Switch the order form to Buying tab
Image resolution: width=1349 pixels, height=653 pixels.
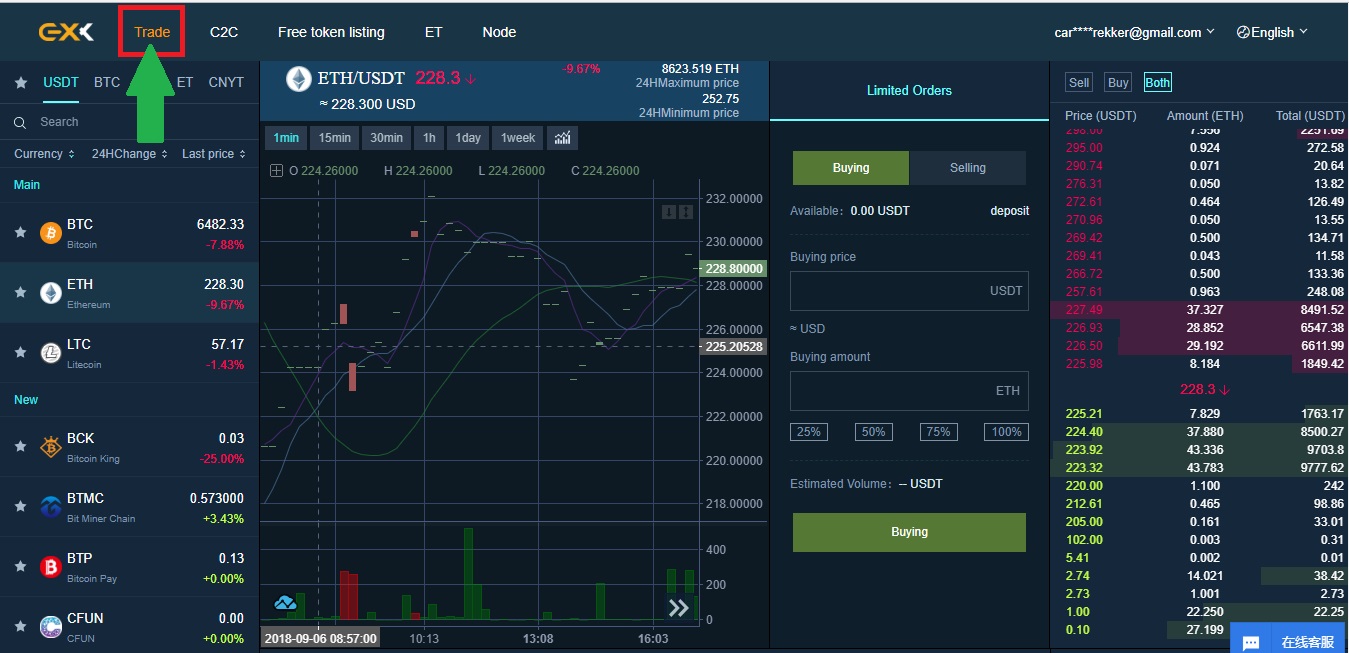click(x=851, y=168)
